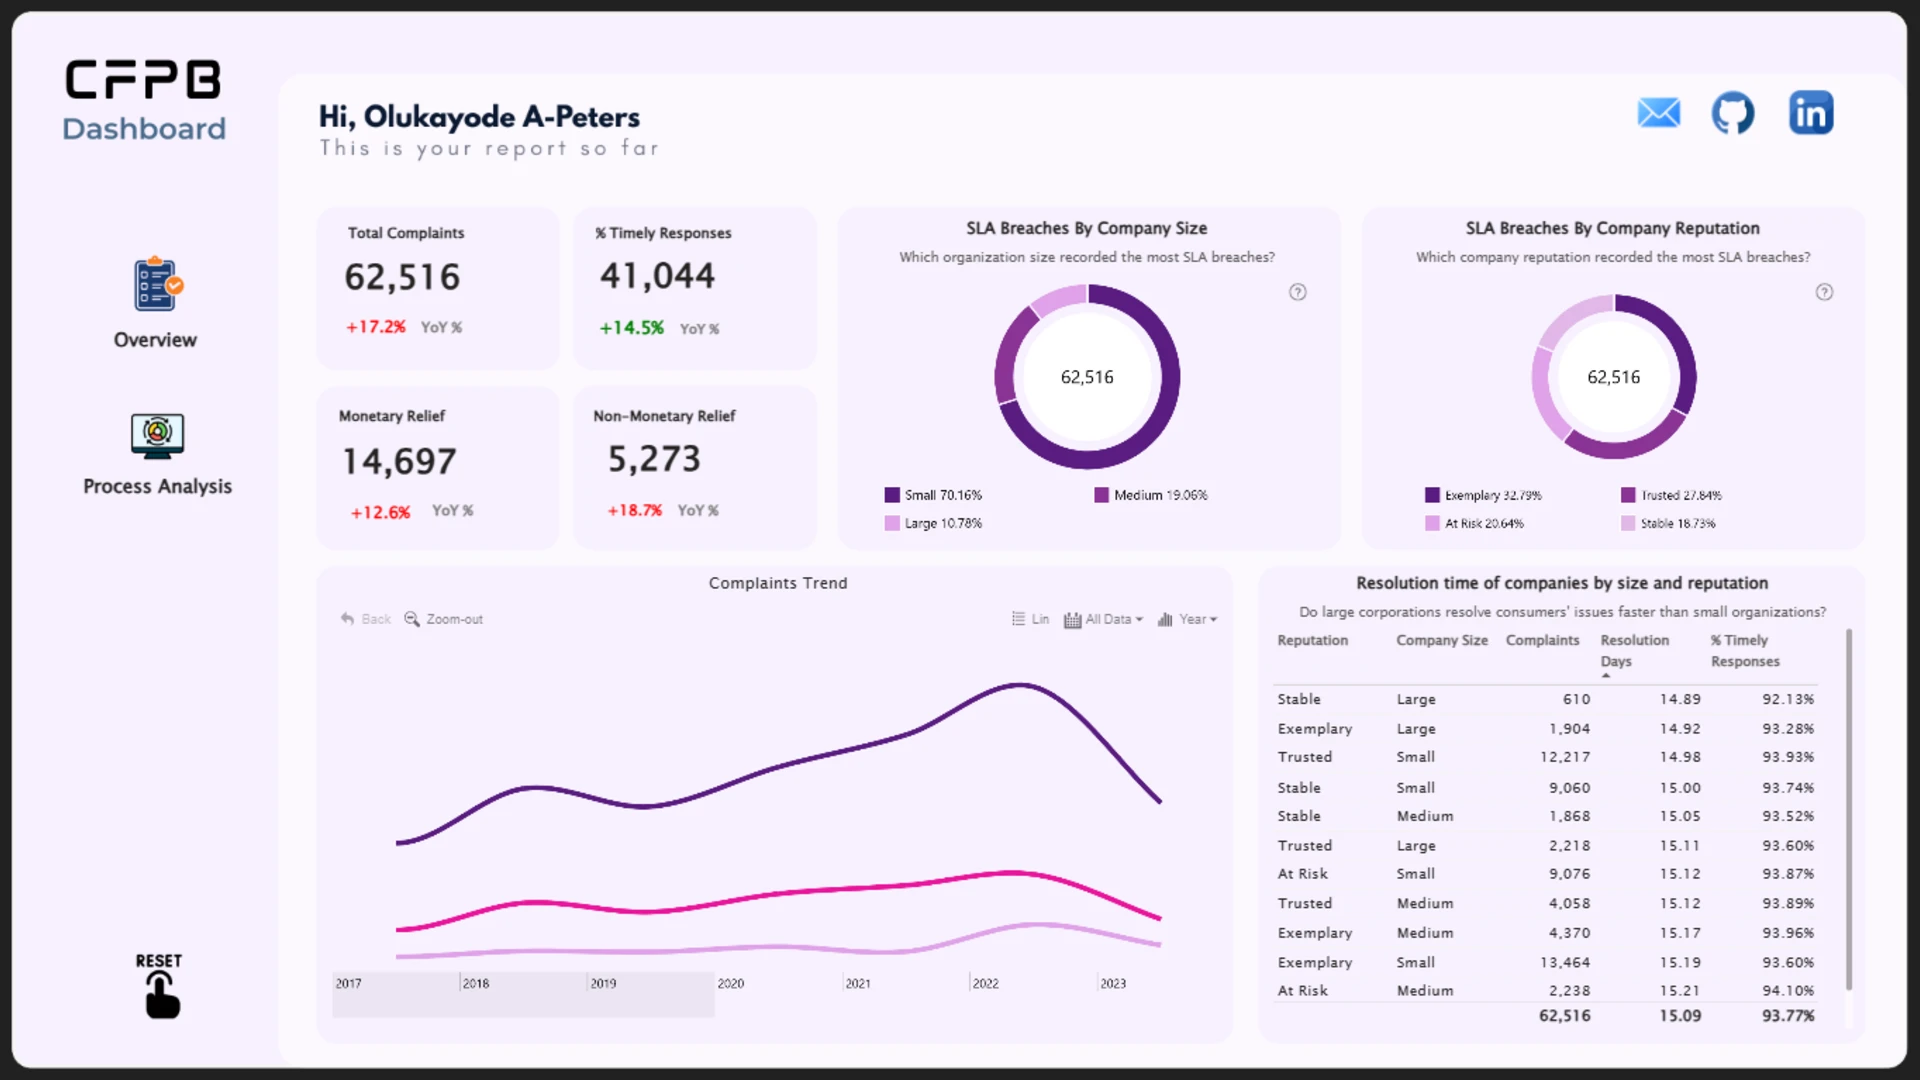1920x1080 pixels.
Task: Open the LinkedIn profile icon
Action: [x=1811, y=113]
